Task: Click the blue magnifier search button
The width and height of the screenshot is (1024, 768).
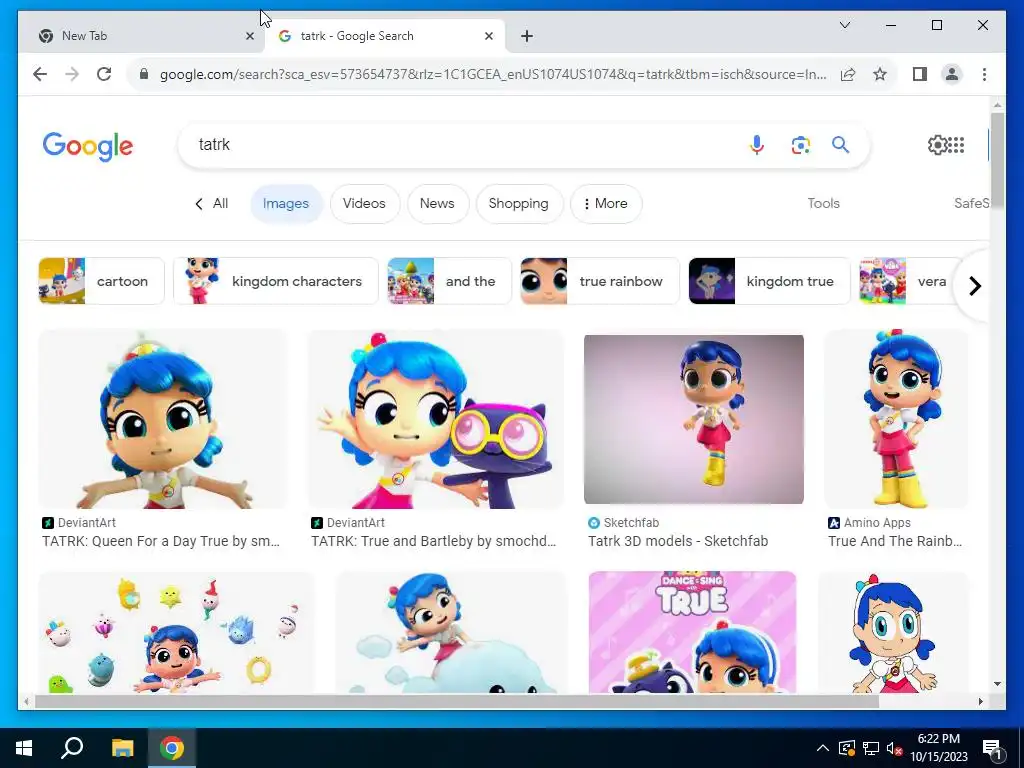Action: coord(840,144)
